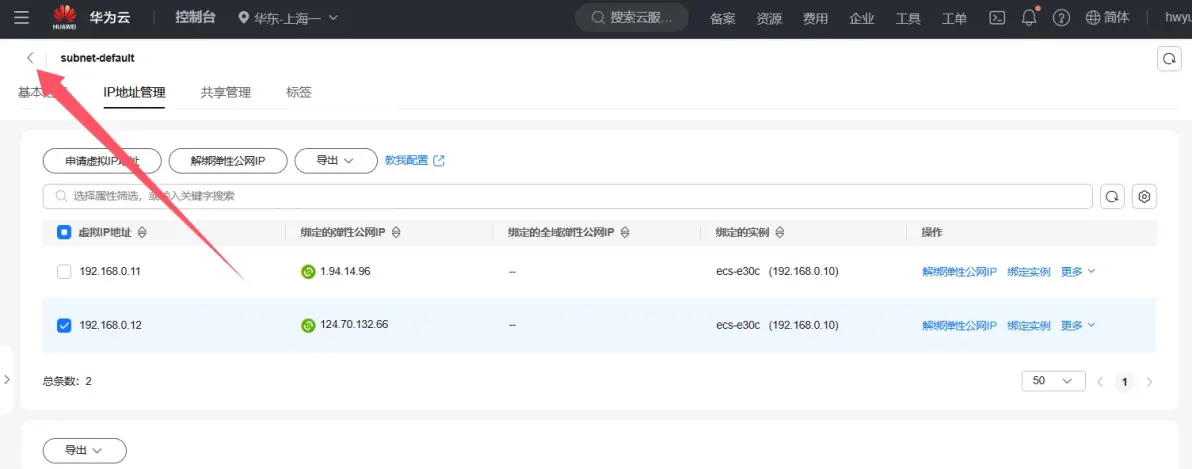
Task: Change page size dropdown showing 50
Action: (1053, 381)
